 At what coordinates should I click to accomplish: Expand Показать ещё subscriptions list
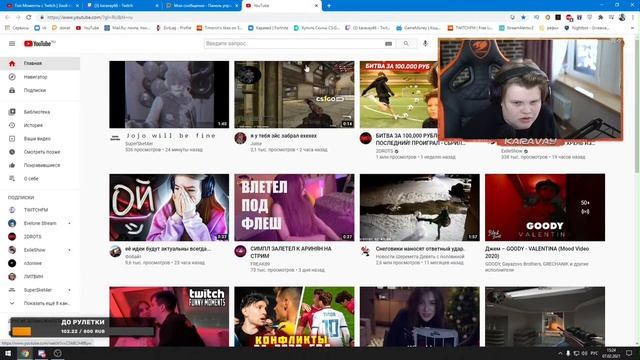(x=40, y=303)
